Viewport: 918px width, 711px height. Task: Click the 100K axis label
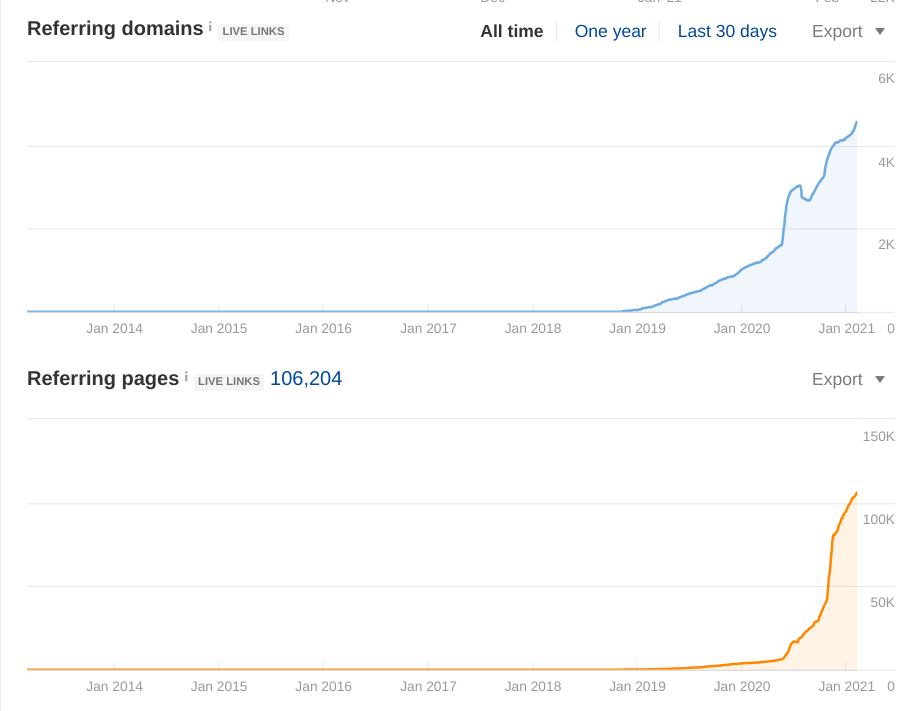[878, 519]
